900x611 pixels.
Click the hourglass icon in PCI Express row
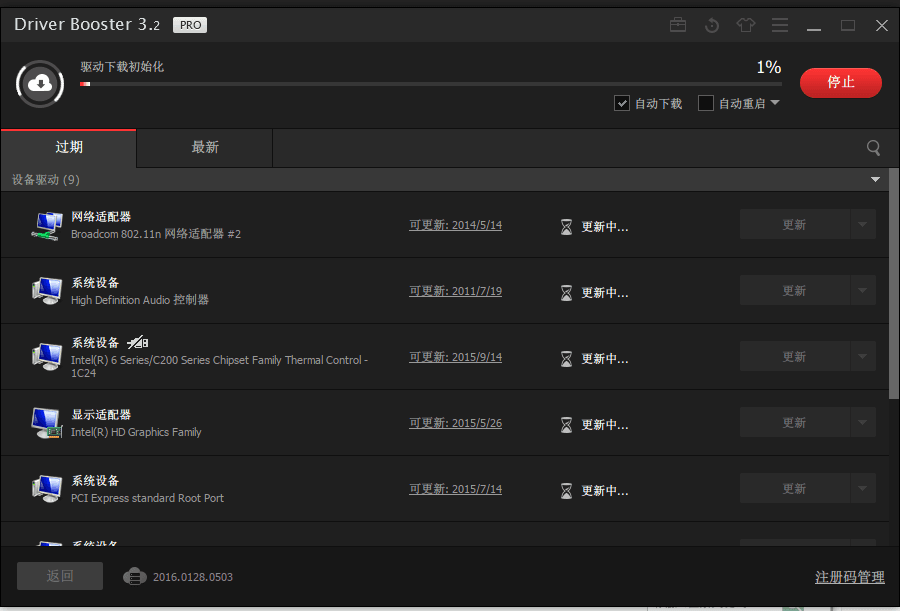pos(566,491)
